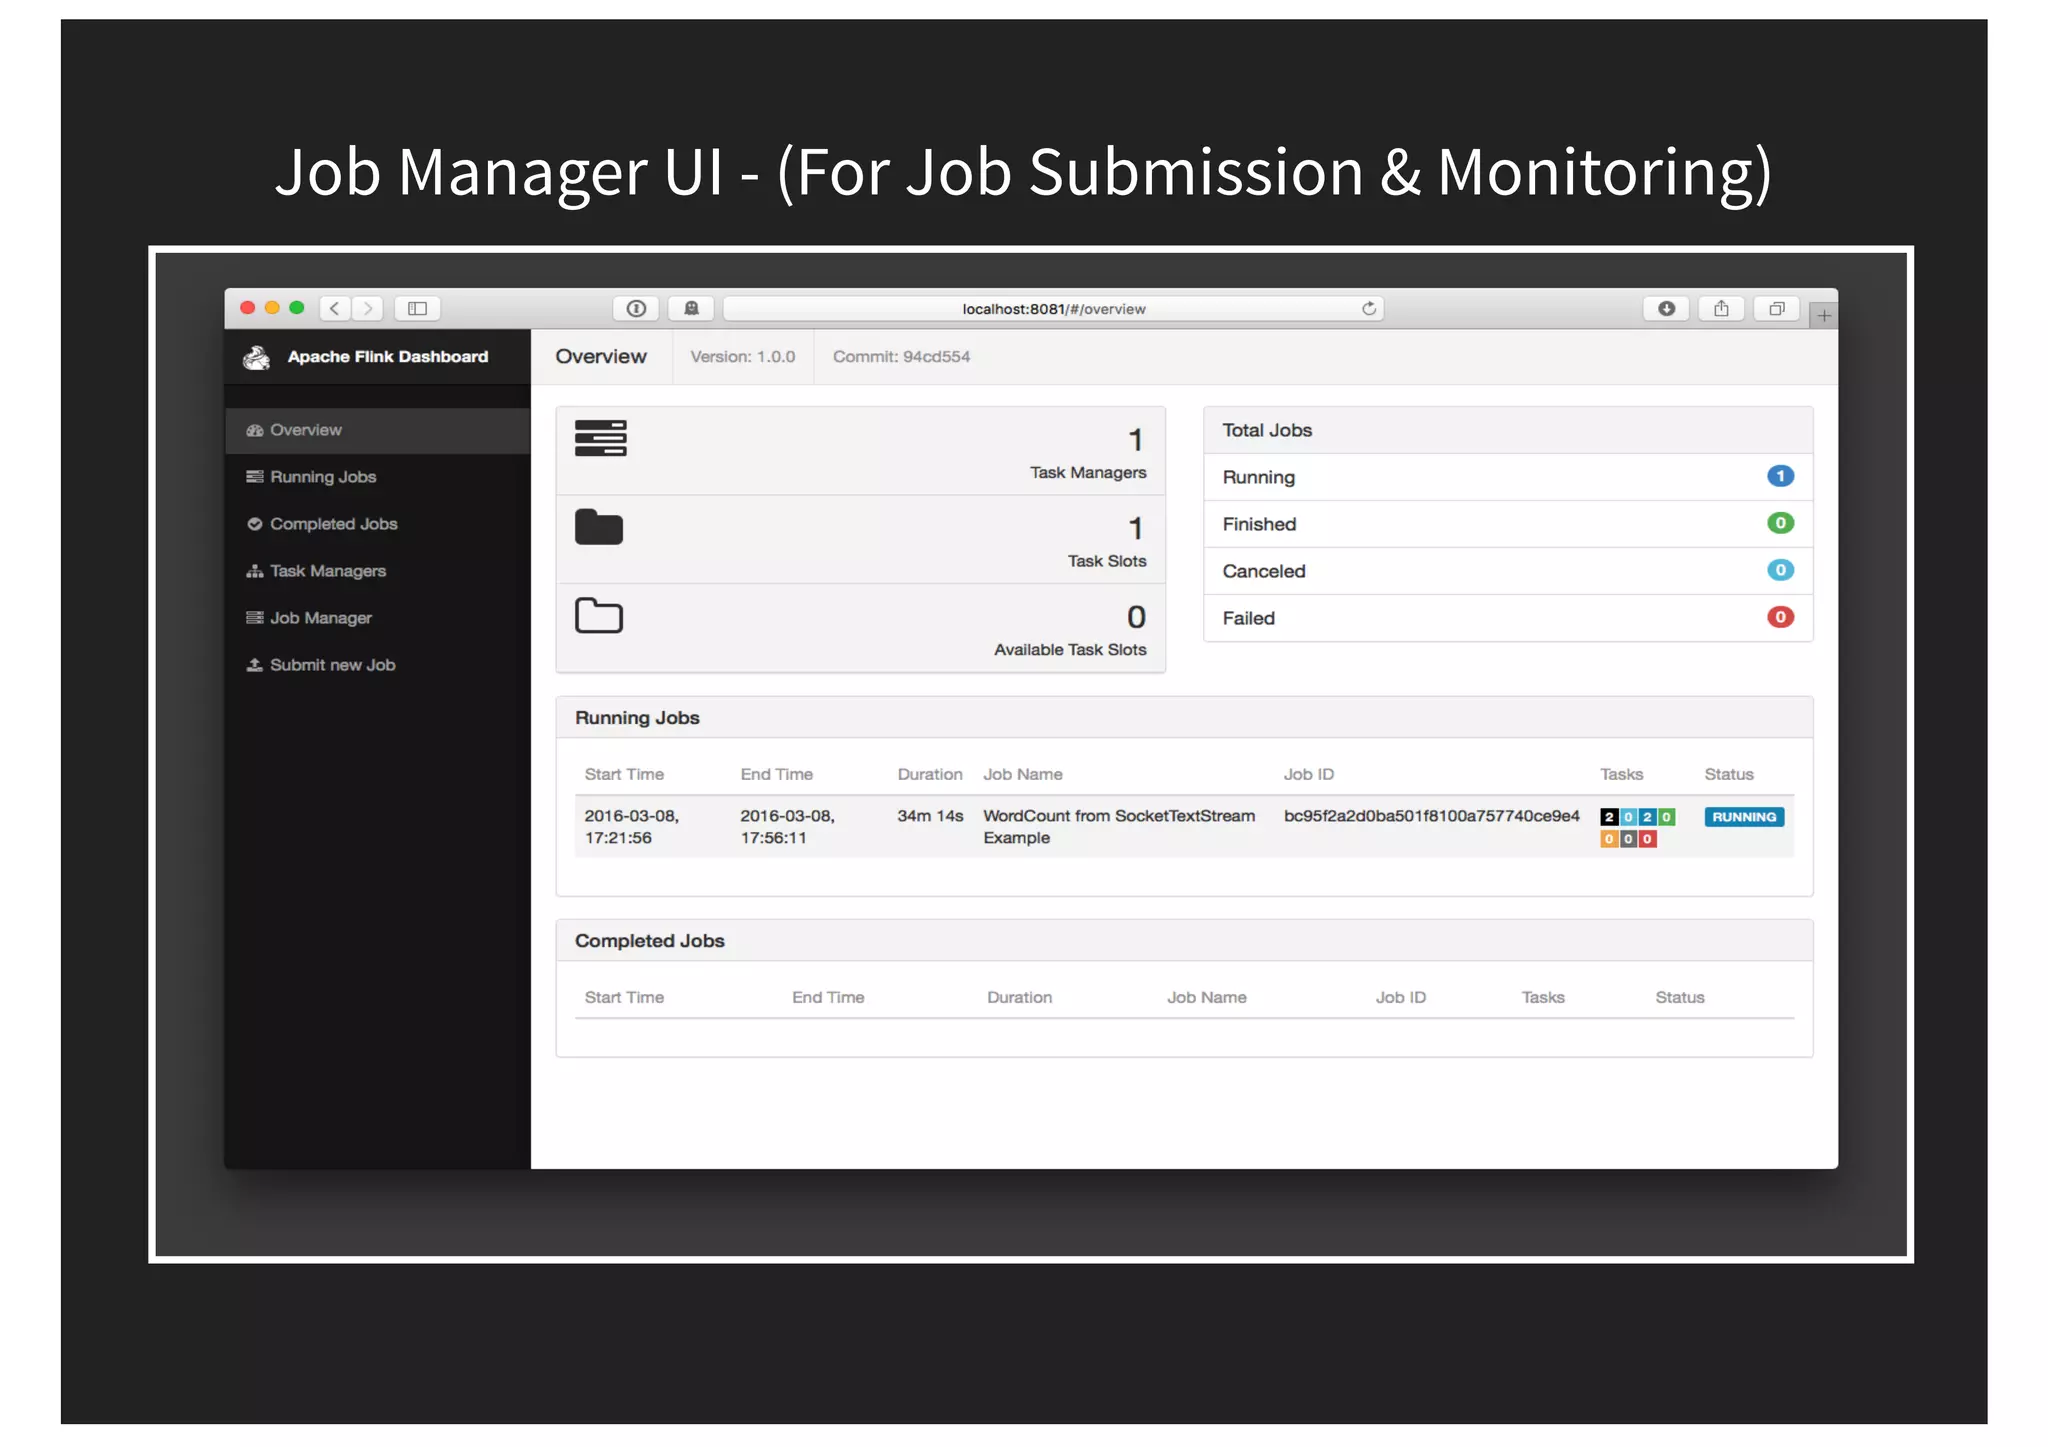Open the WordCount from SocketTextStream Example job
This screenshot has height=1447, width=2048.
[1119, 827]
